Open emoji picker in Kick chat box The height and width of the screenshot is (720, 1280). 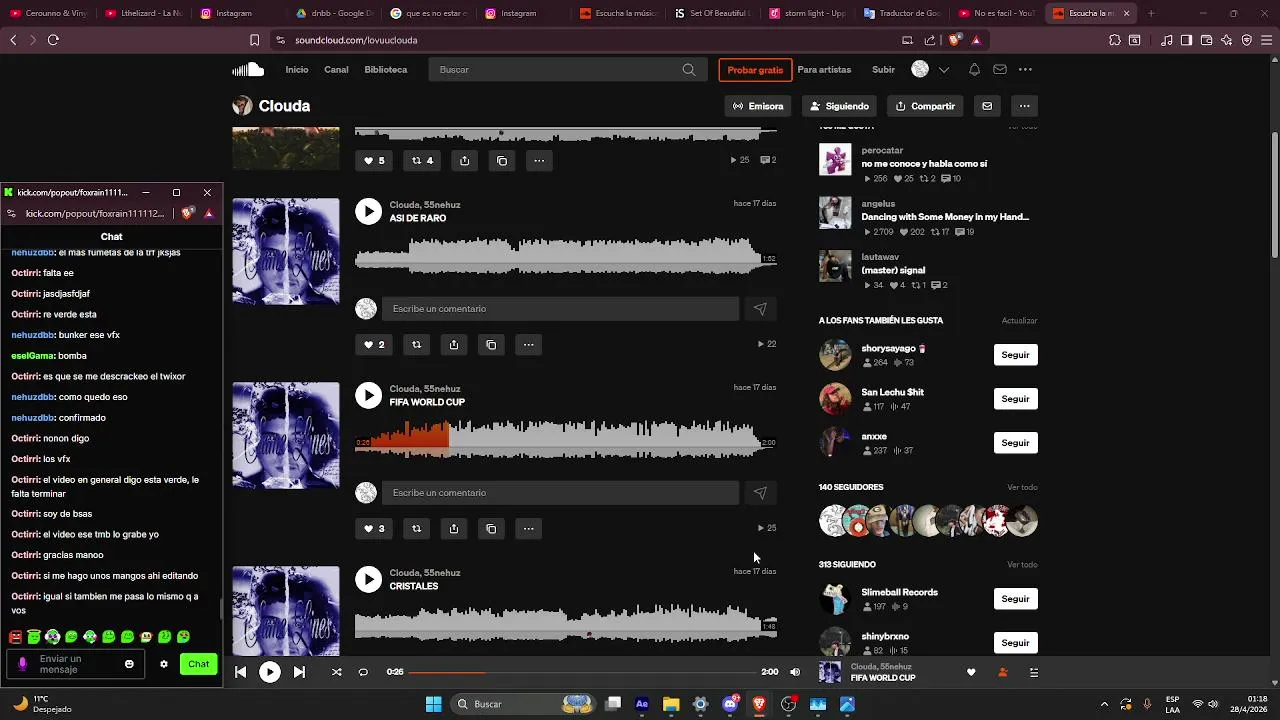[129, 664]
